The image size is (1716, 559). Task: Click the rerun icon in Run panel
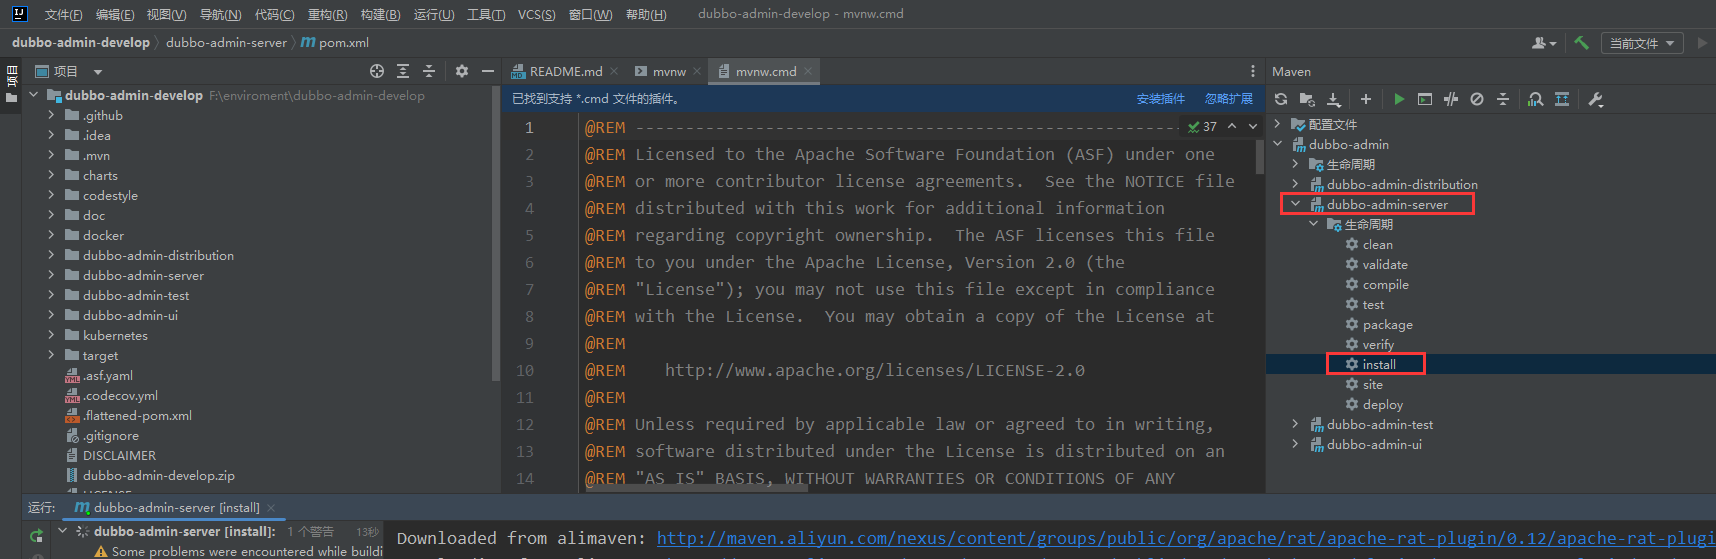click(37, 535)
